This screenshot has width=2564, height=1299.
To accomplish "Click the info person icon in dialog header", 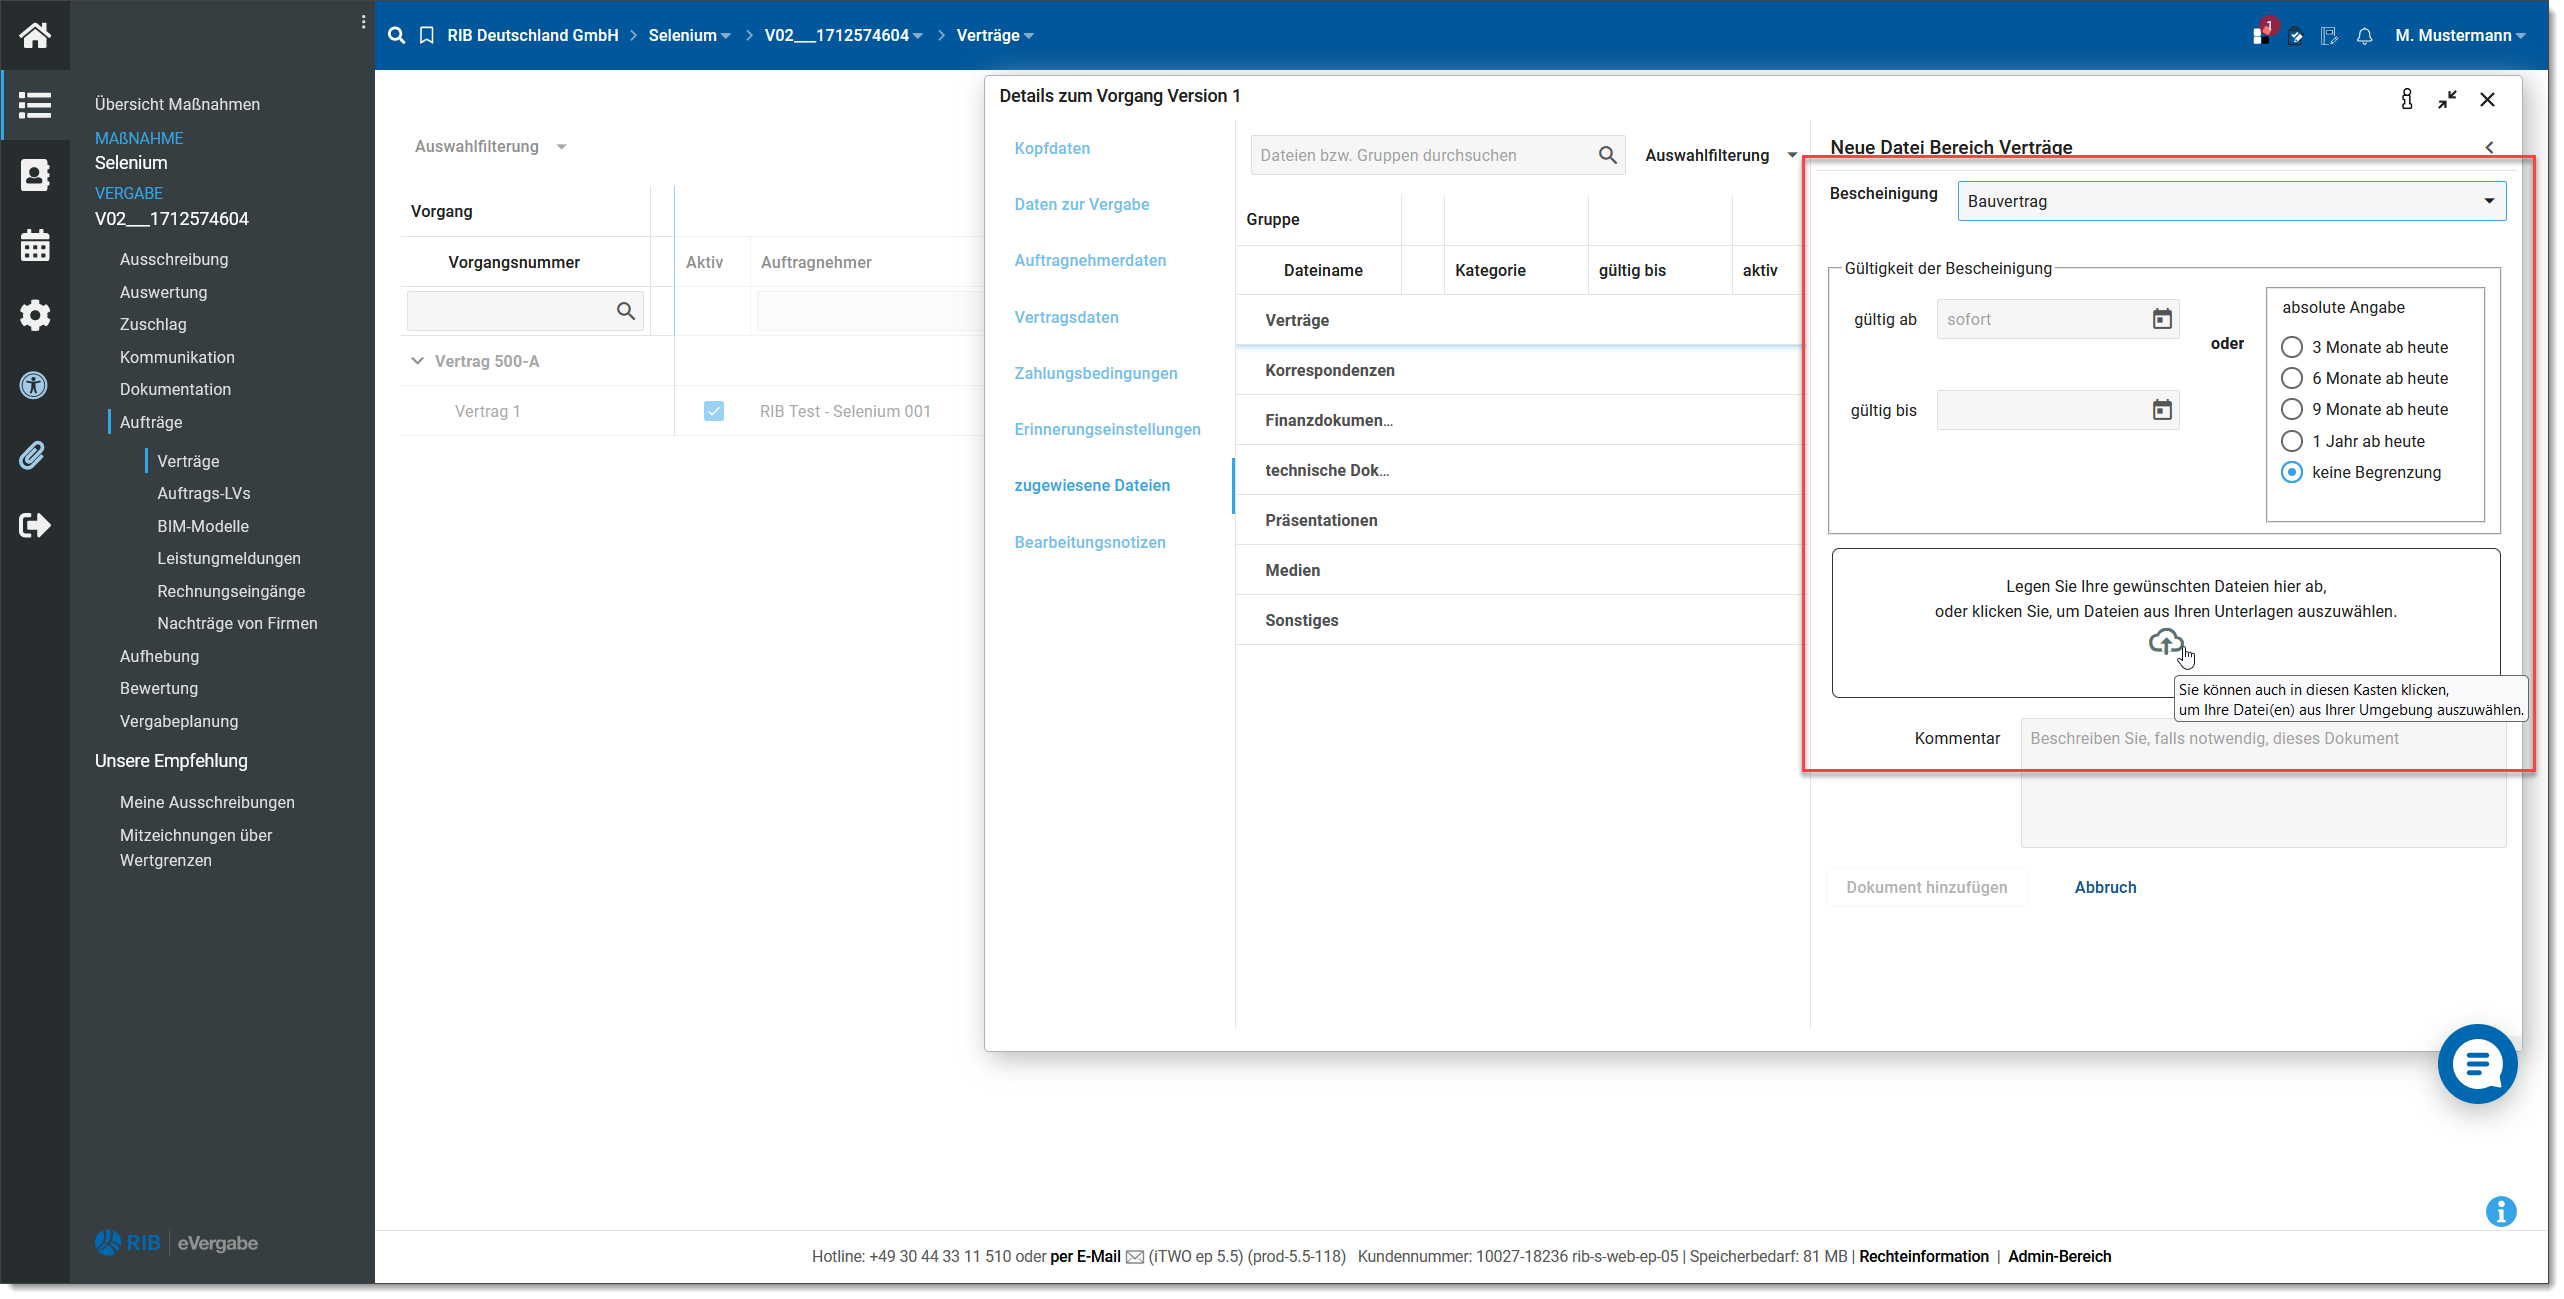I will [2407, 99].
